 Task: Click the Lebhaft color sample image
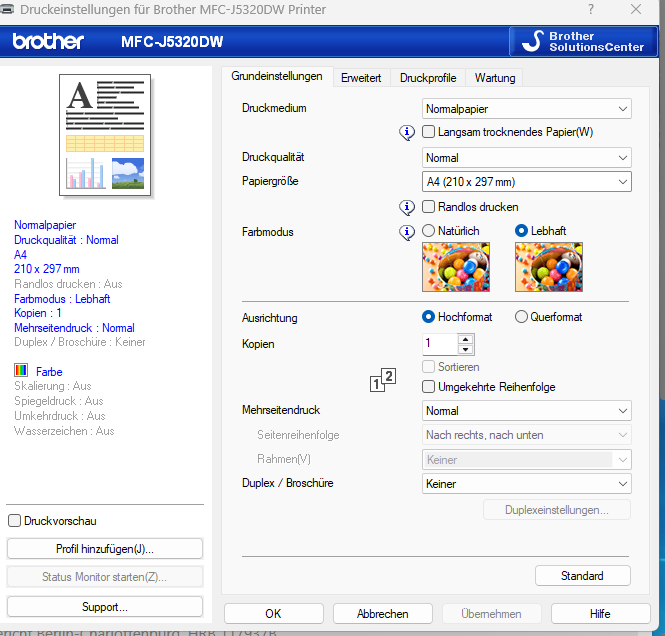[x=549, y=267]
